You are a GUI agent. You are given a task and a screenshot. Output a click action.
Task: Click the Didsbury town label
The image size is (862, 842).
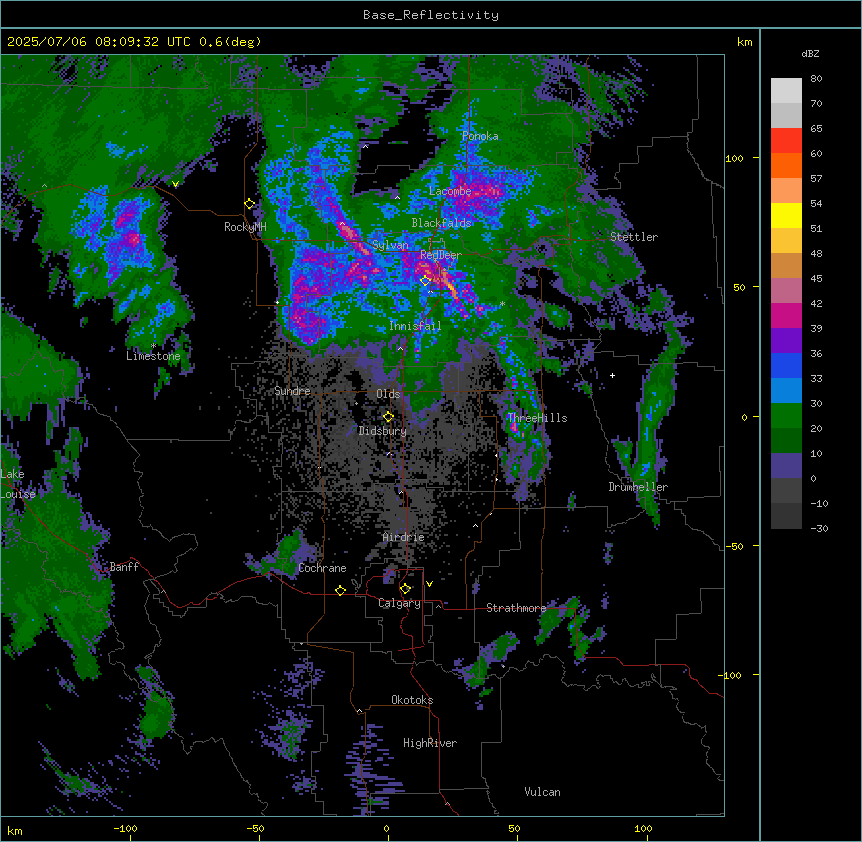coord(383,431)
